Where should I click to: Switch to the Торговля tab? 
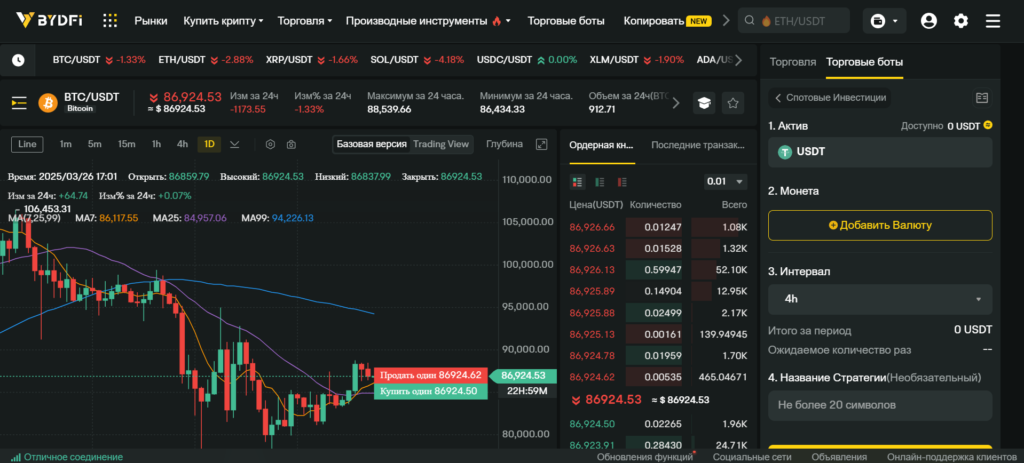coord(793,62)
